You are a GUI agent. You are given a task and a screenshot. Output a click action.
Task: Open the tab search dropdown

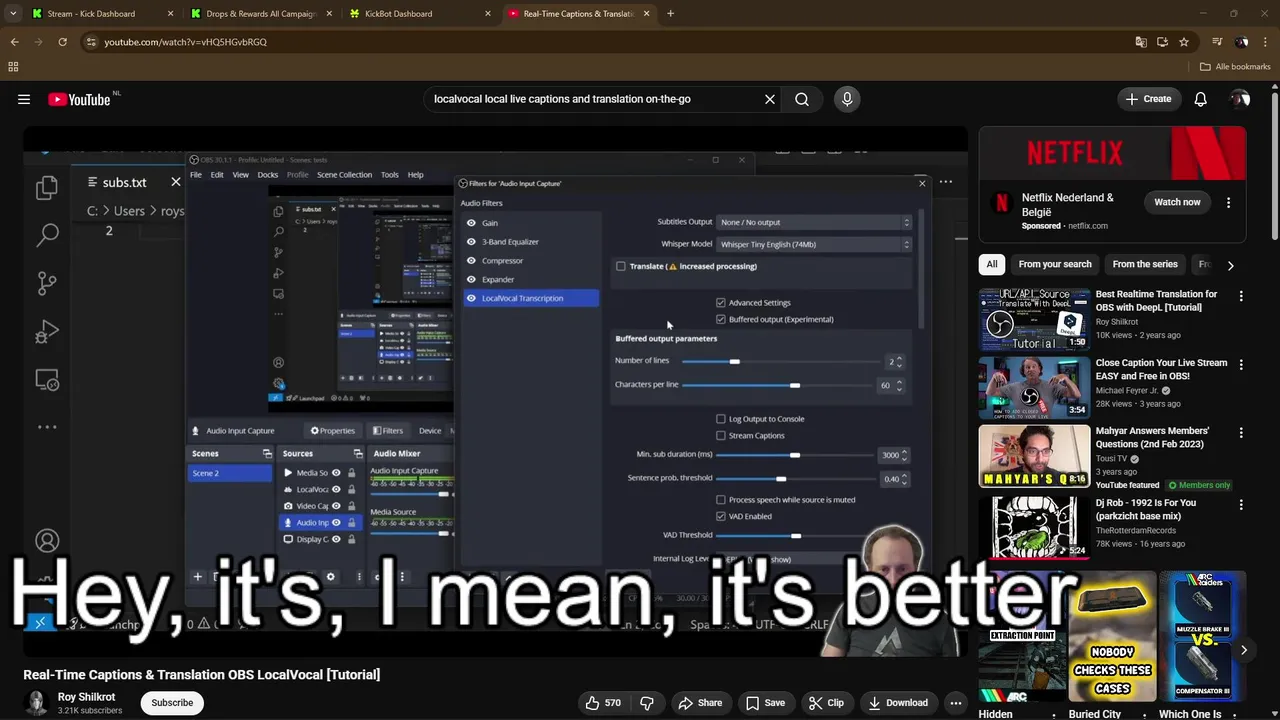(x=13, y=14)
